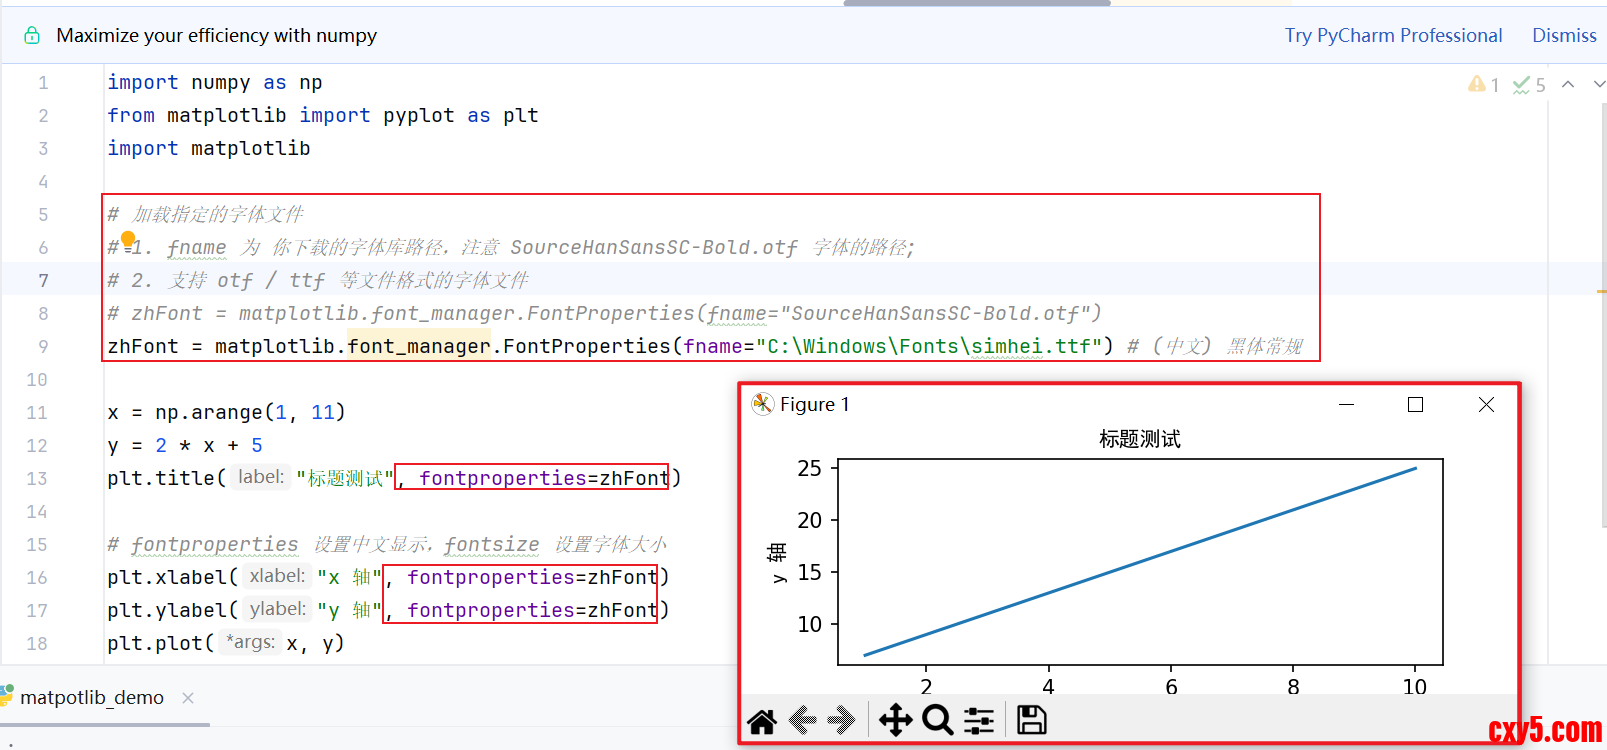Open the Try PyCharm Professional link
This screenshot has height=750, width=1607.
1393,36
